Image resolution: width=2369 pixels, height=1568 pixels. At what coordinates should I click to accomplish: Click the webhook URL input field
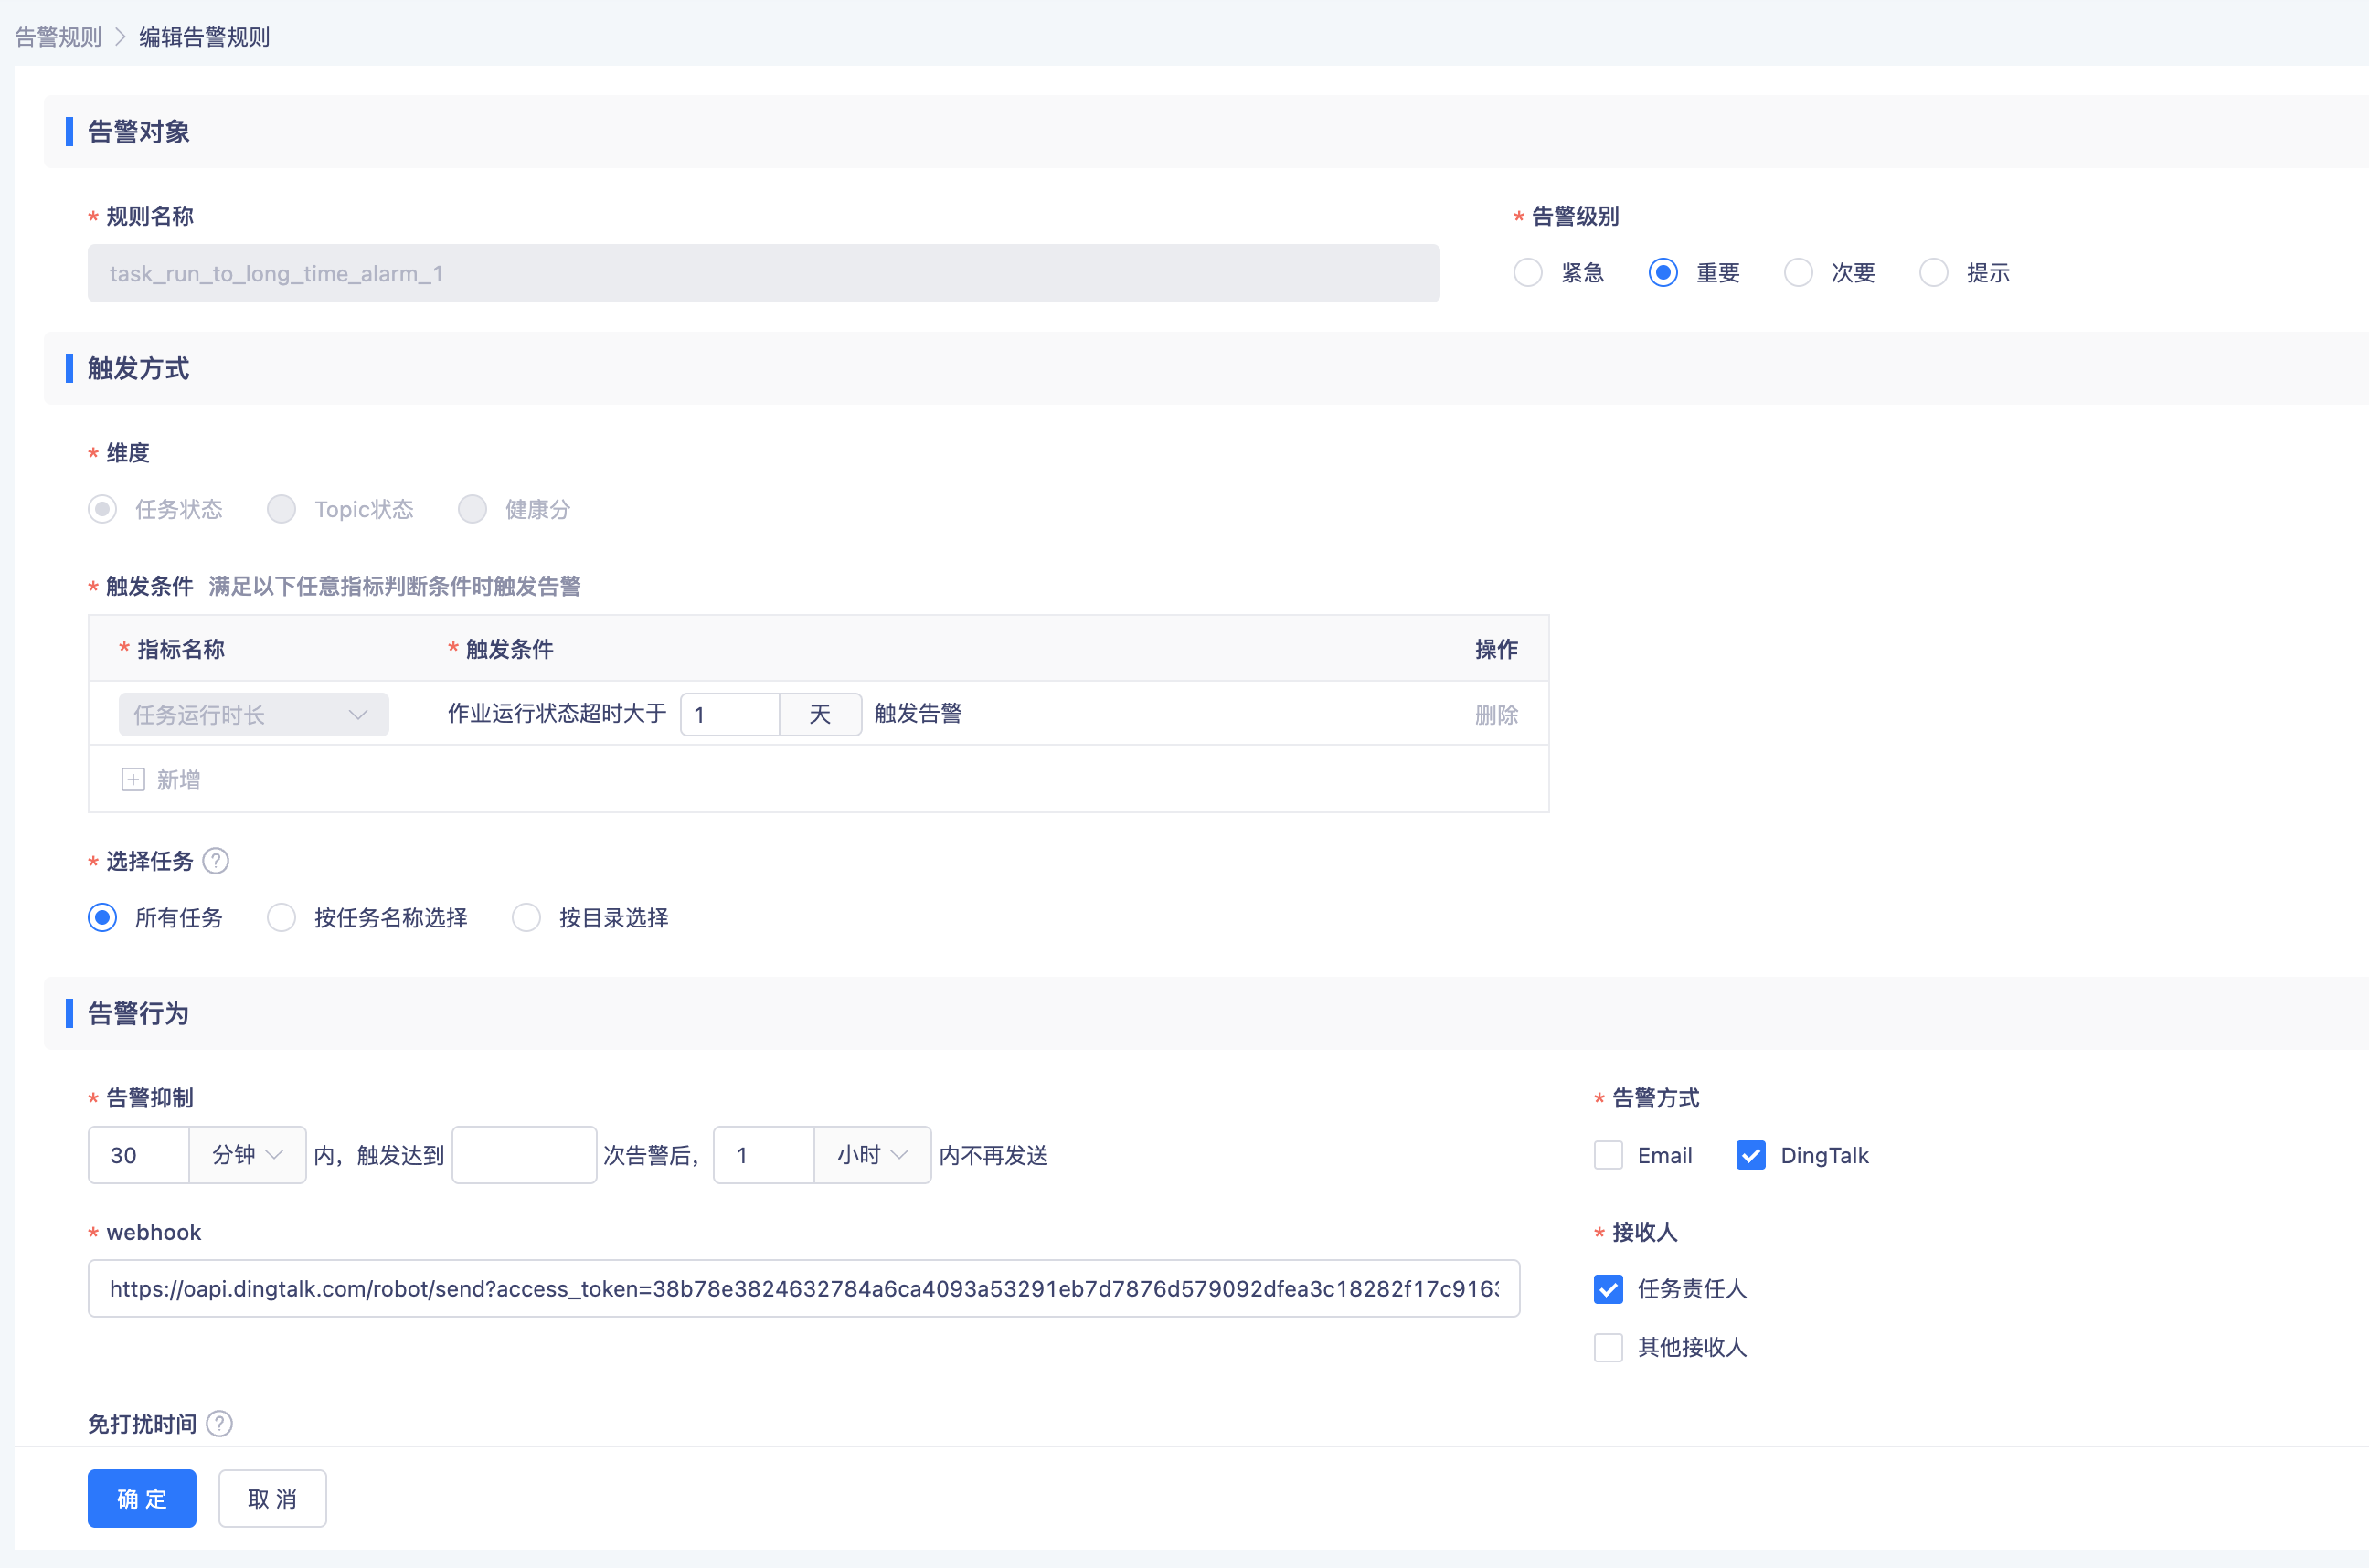(x=803, y=1289)
